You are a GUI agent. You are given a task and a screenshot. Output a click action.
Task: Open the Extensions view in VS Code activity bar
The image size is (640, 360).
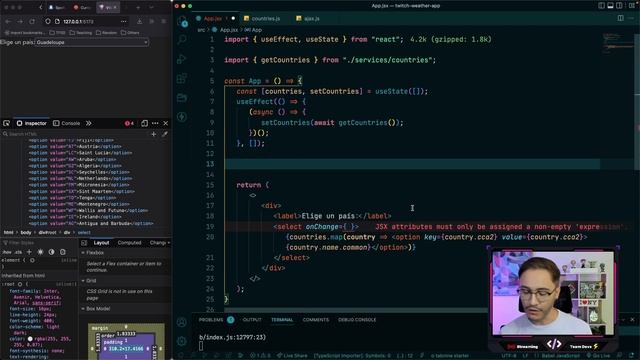click(182, 78)
